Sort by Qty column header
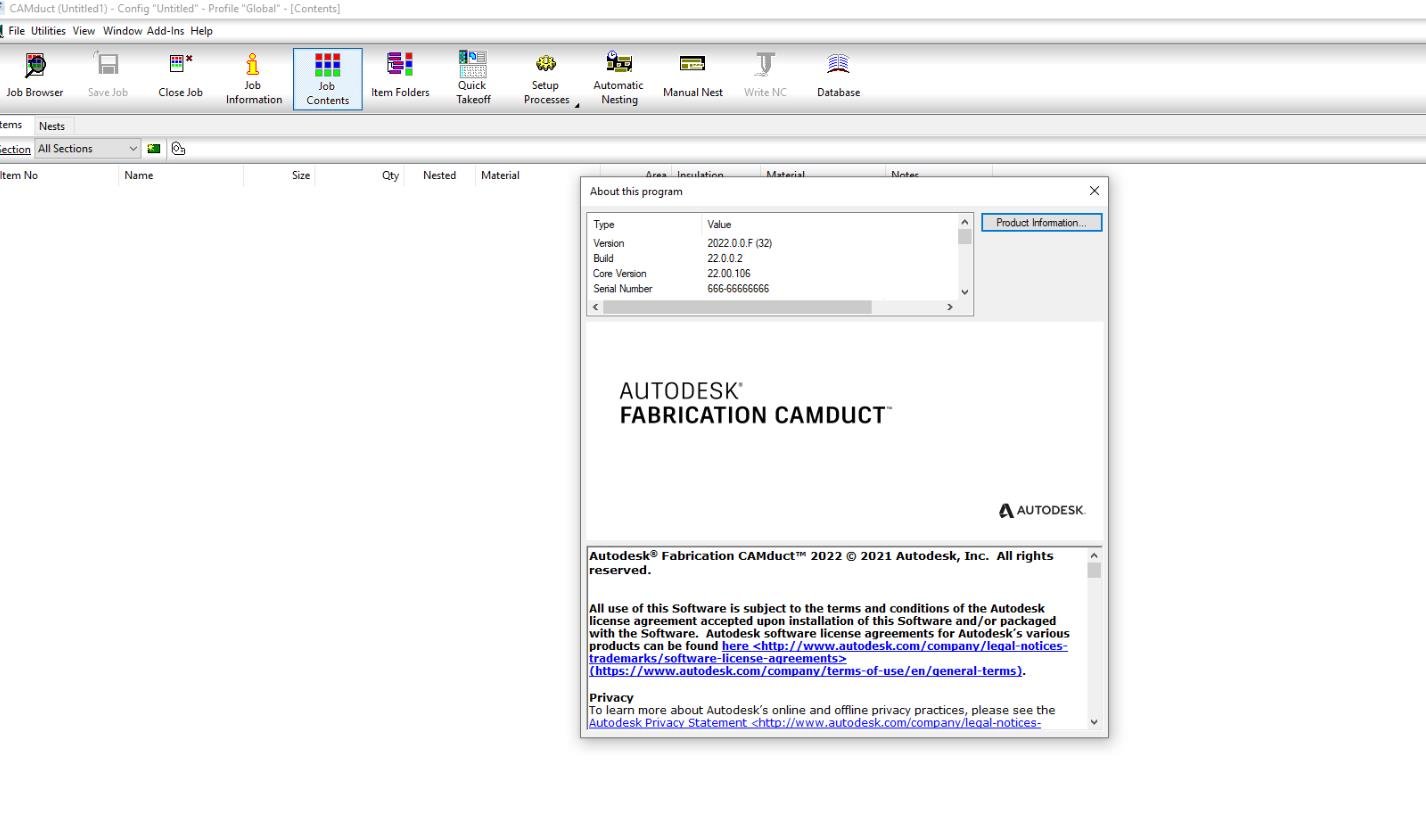 [x=361, y=175]
